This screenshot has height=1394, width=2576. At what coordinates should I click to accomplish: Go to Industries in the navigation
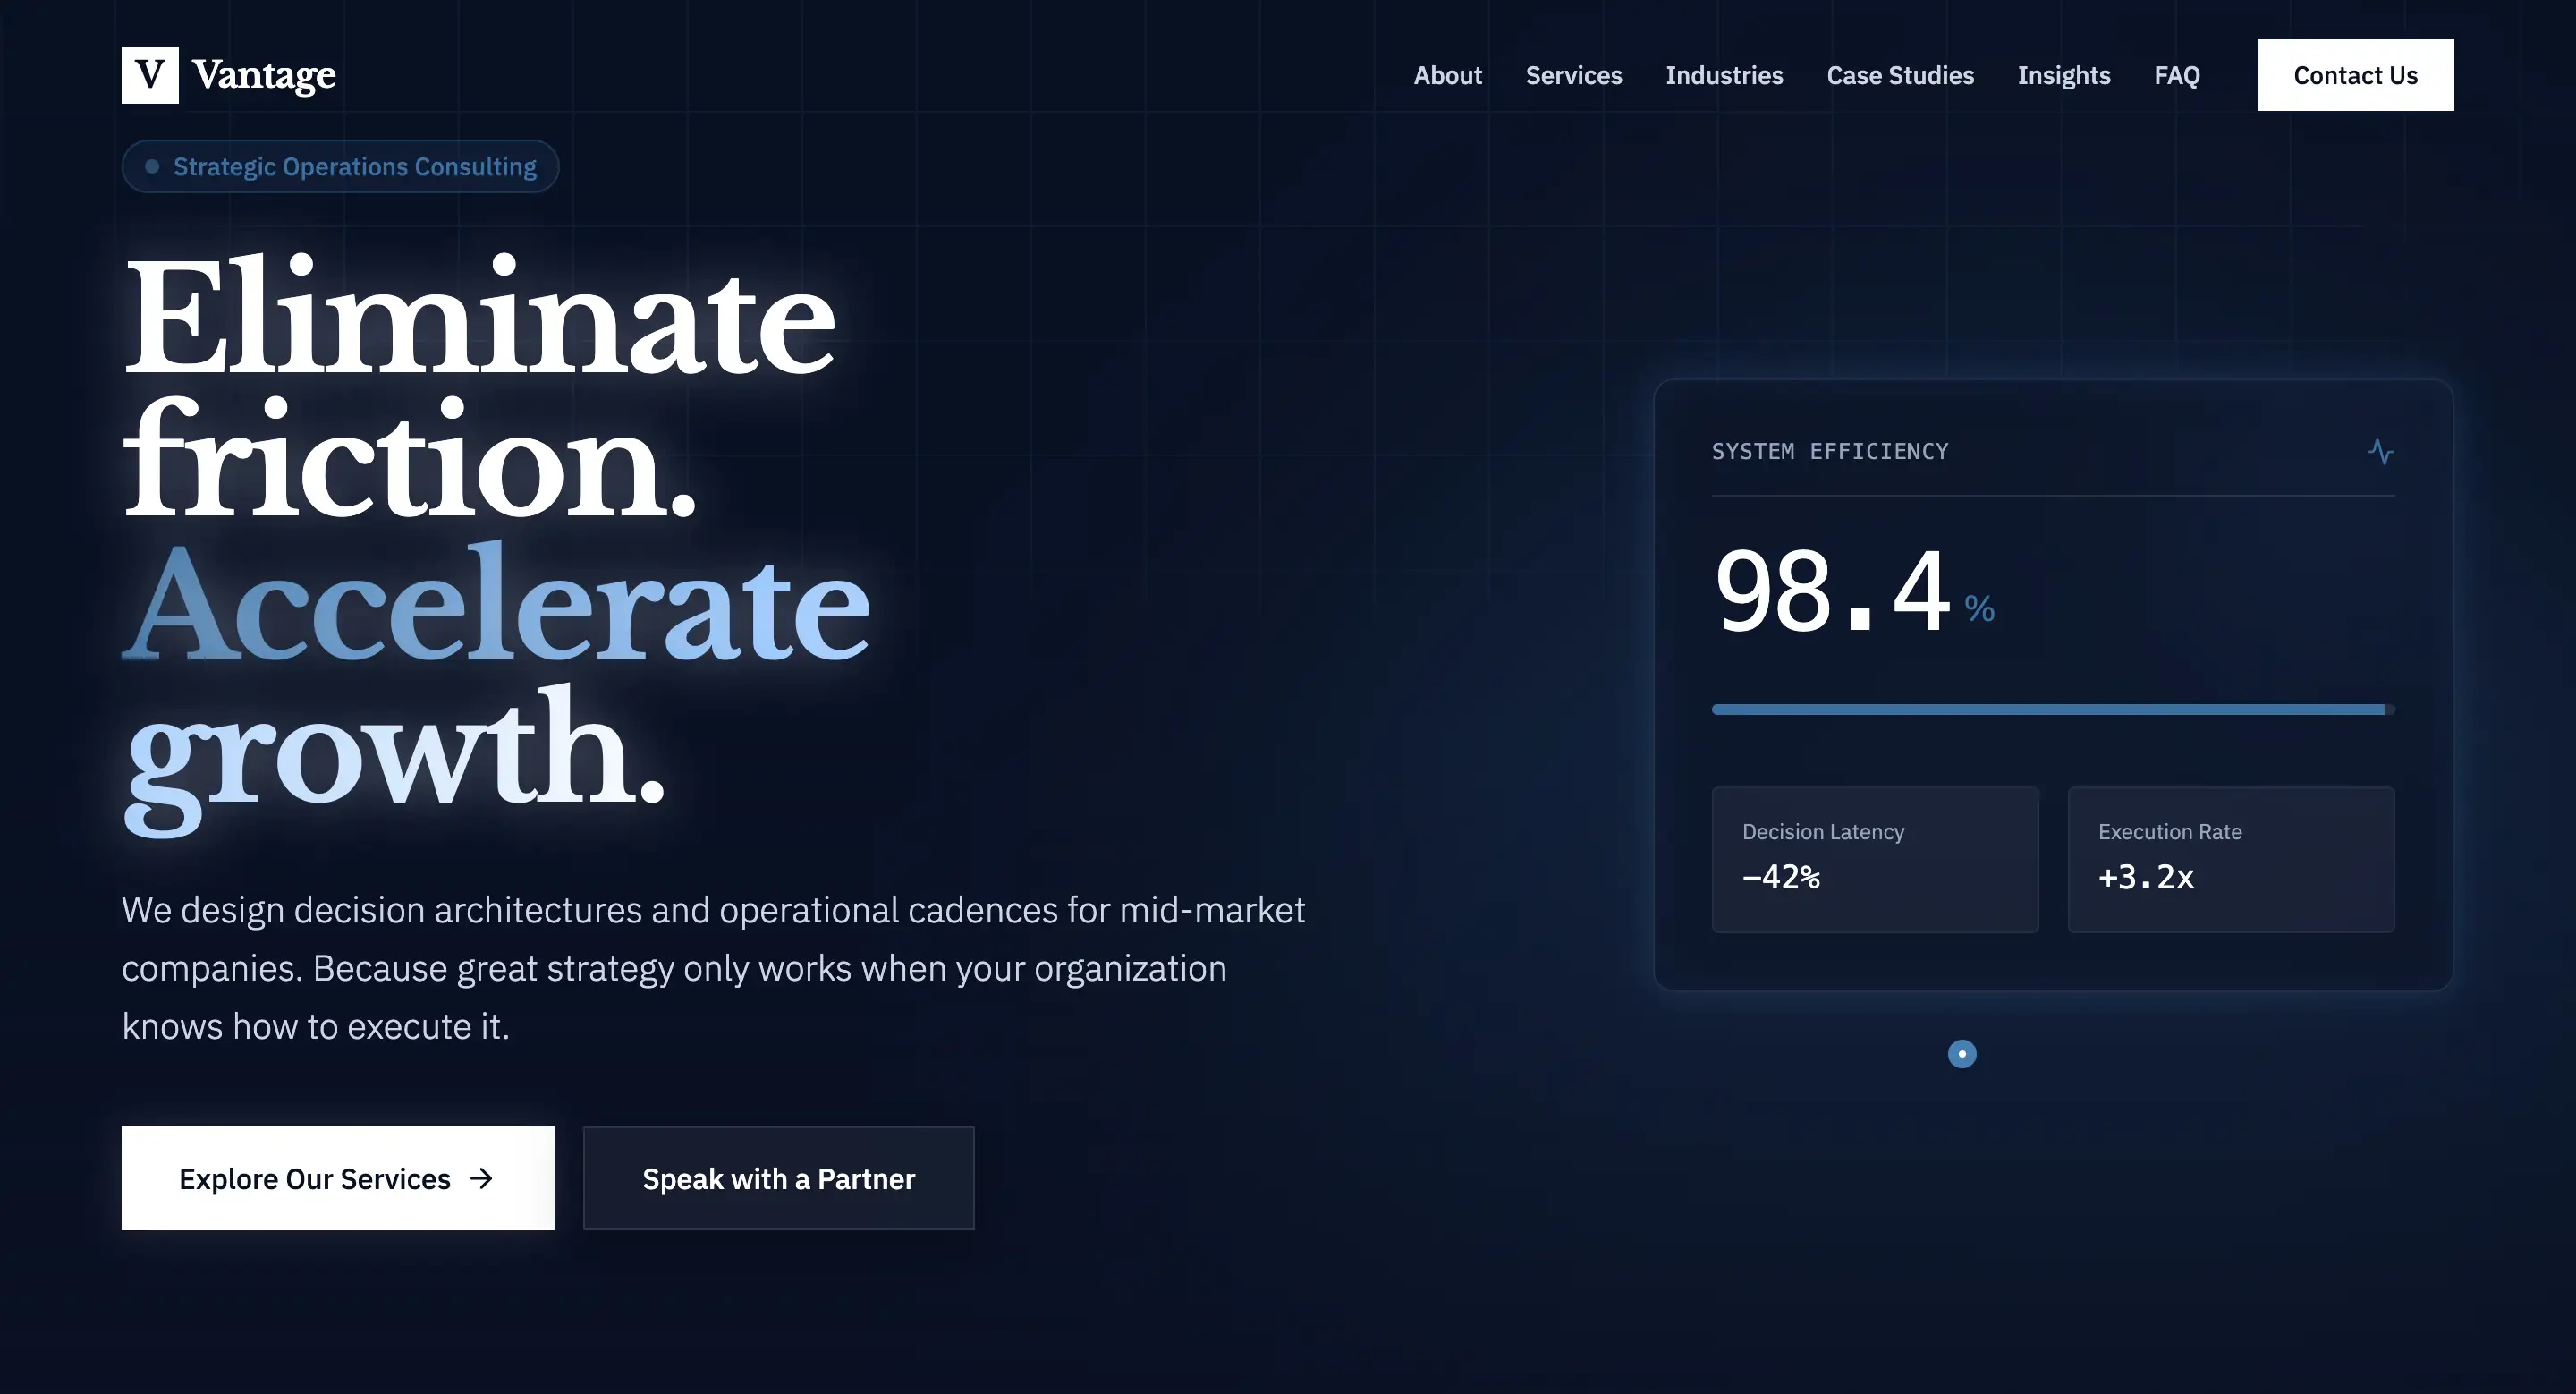point(1724,75)
